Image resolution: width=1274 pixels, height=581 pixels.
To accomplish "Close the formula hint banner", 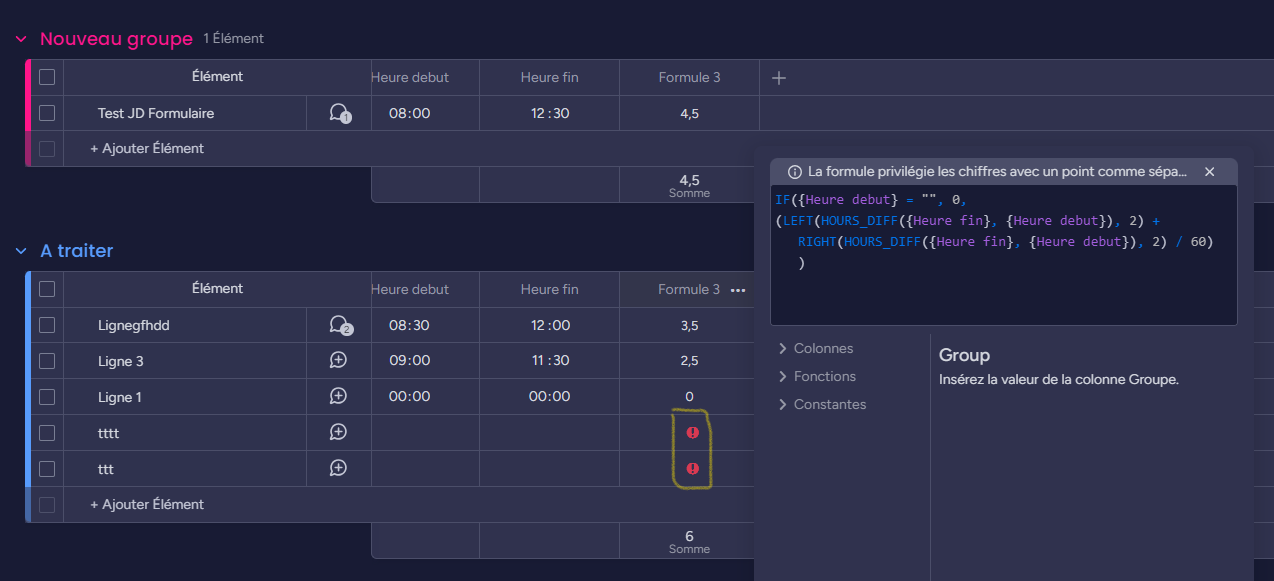I will [x=1209, y=172].
